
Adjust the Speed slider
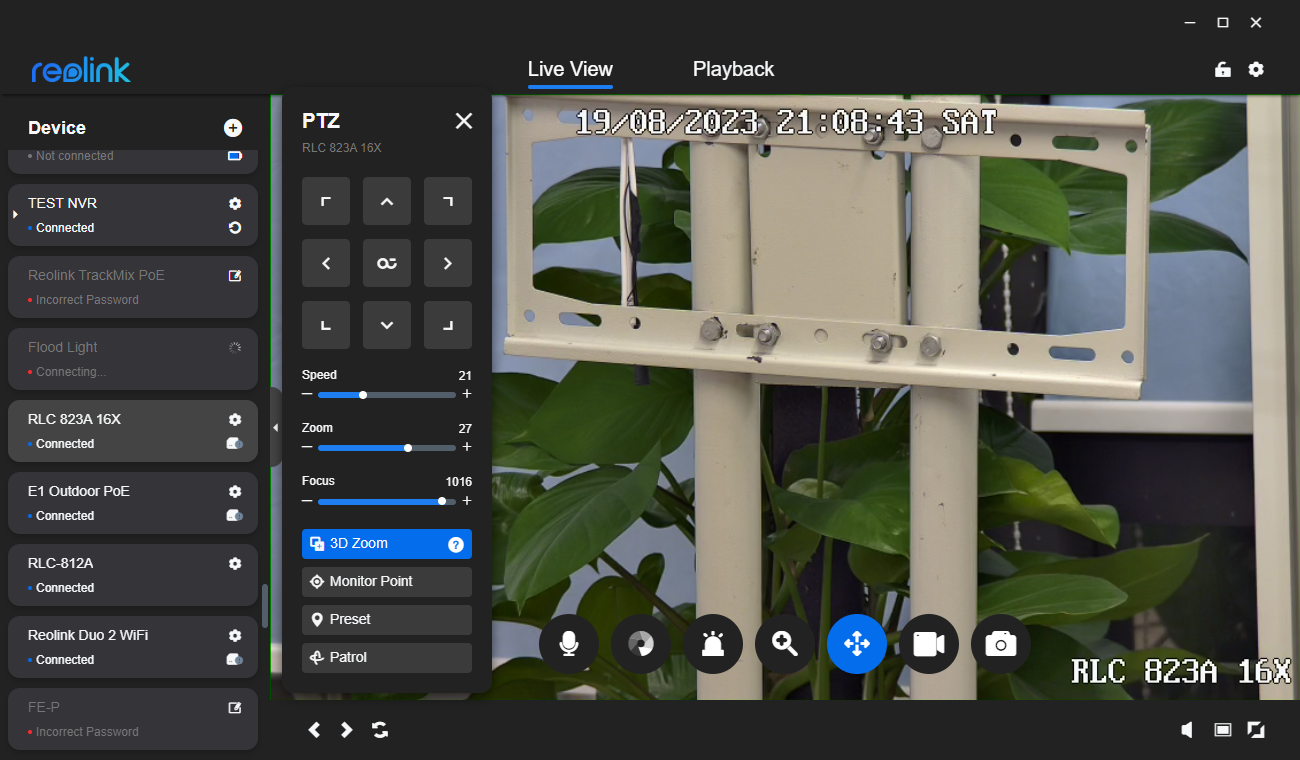(x=387, y=395)
